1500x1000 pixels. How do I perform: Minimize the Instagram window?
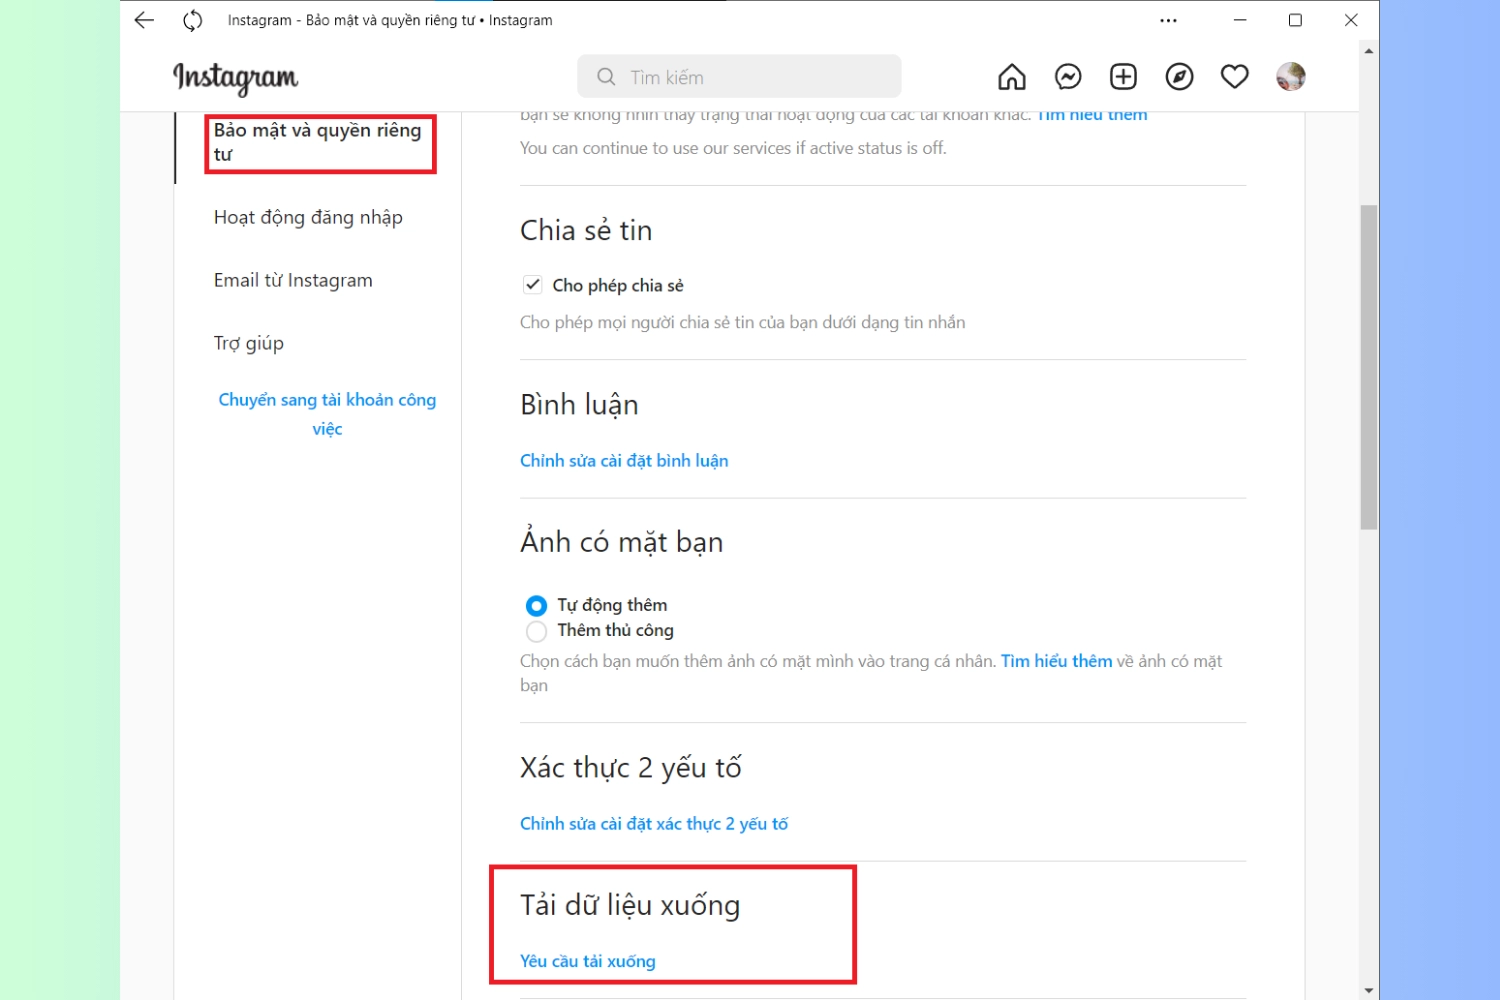point(1240,20)
